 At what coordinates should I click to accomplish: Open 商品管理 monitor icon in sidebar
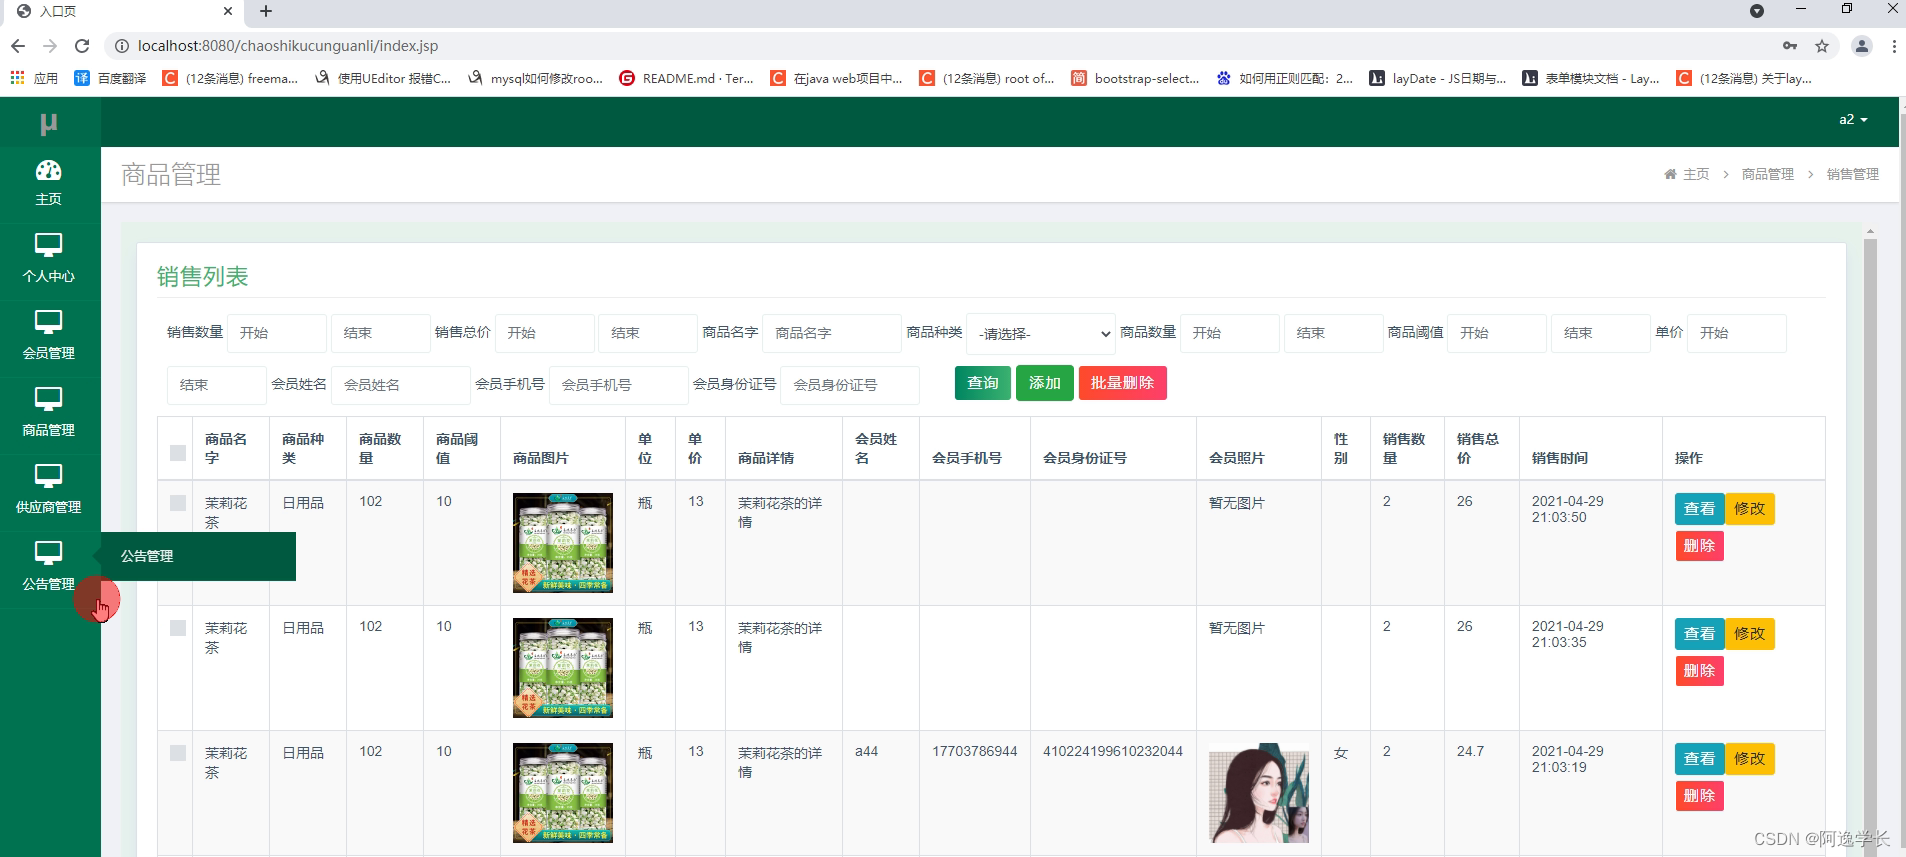[48, 399]
